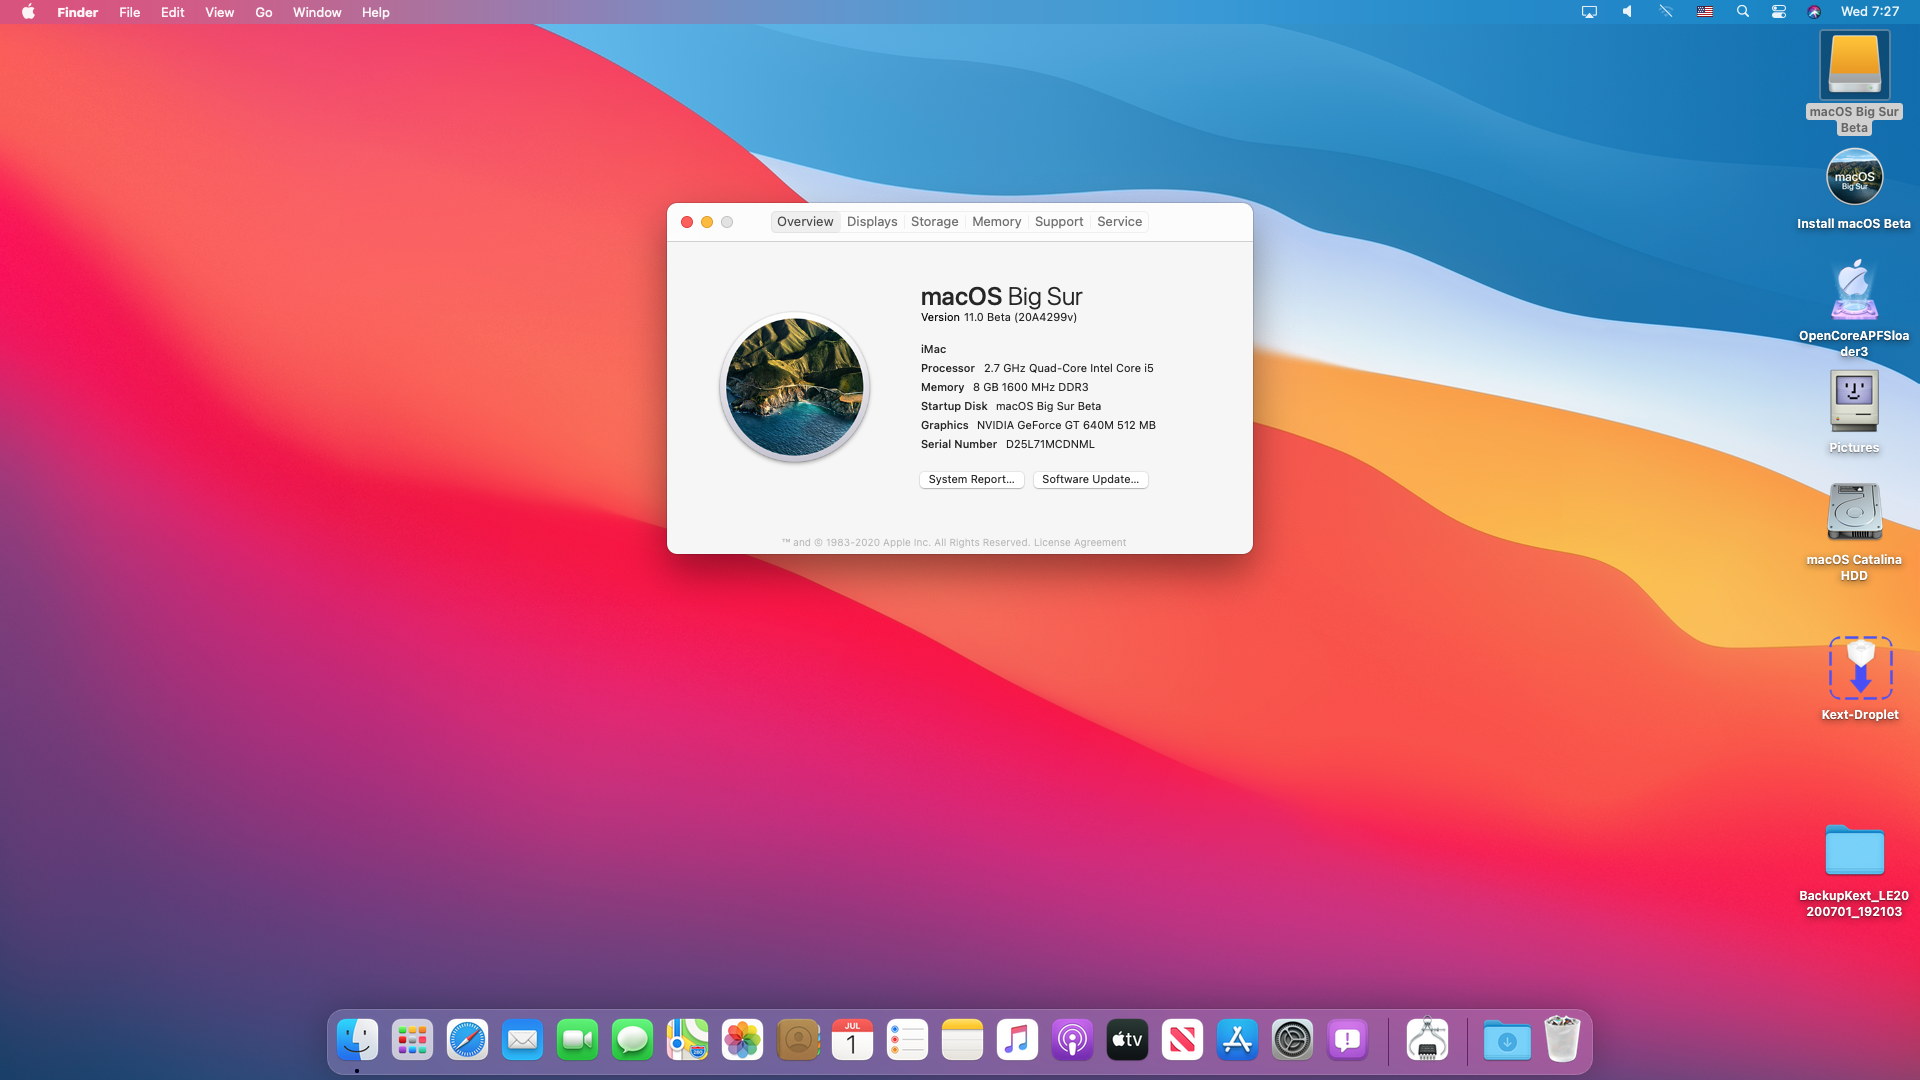The image size is (1920, 1080).
Task: Switch to the Memory tab
Action: click(996, 222)
